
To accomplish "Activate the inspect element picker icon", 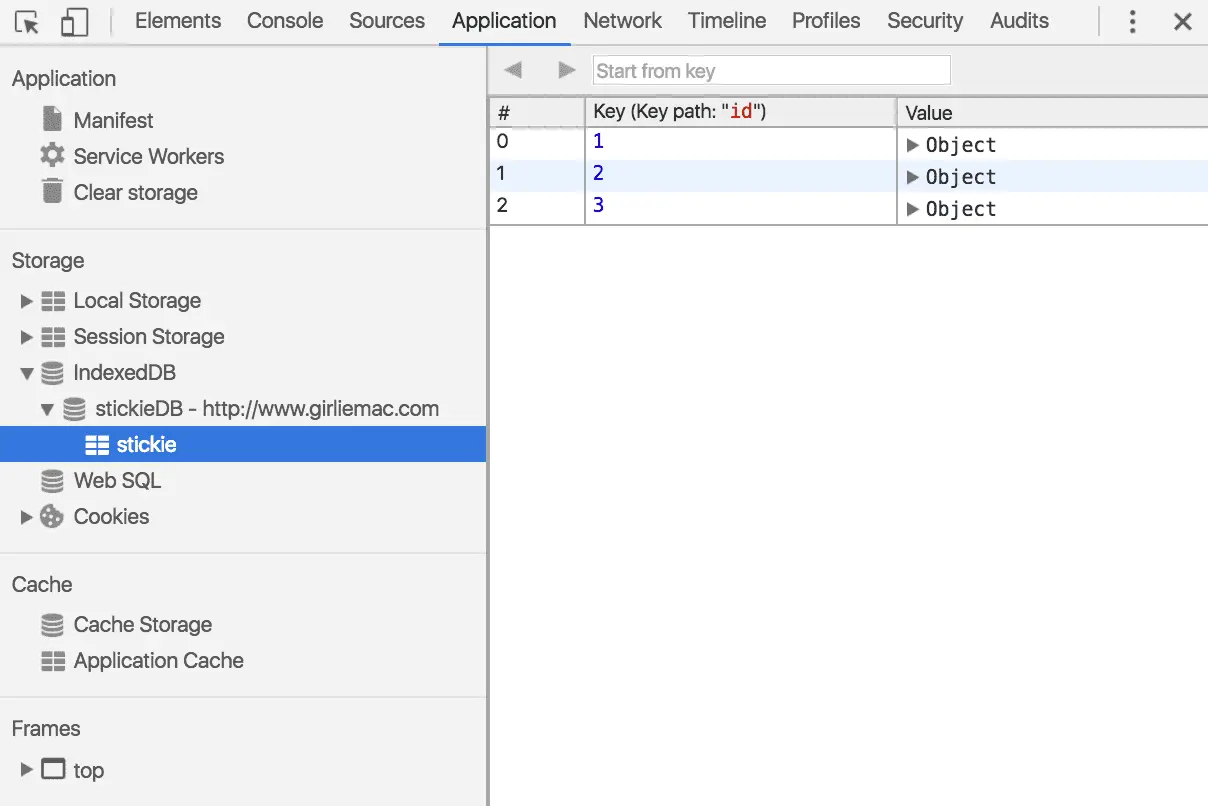I will 28,22.
